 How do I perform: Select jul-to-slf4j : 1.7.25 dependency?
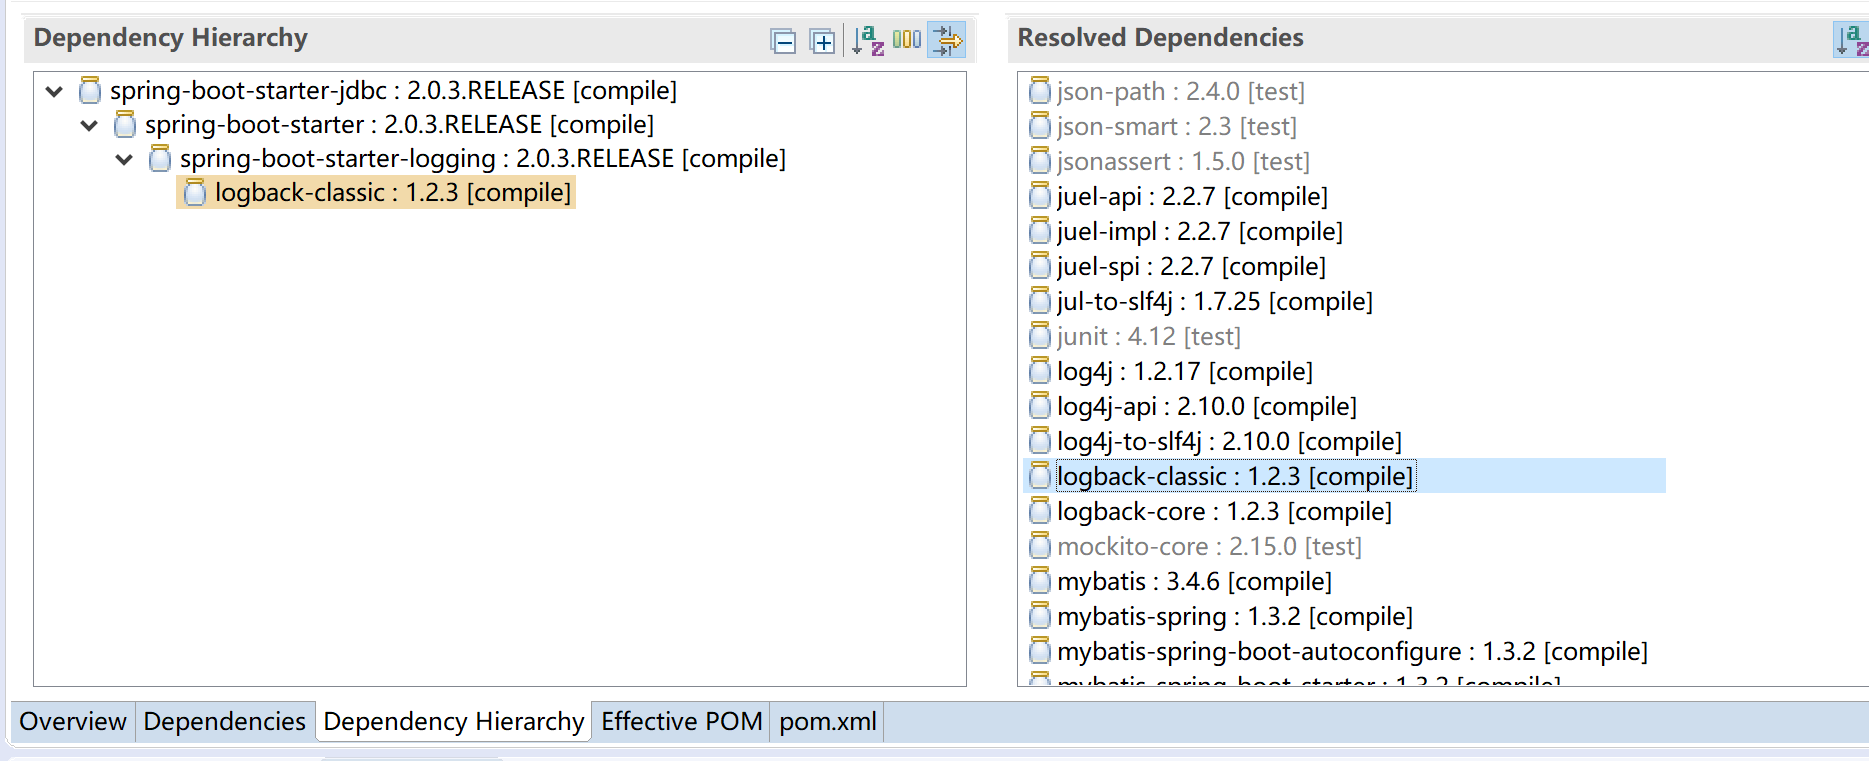[x=1215, y=301]
